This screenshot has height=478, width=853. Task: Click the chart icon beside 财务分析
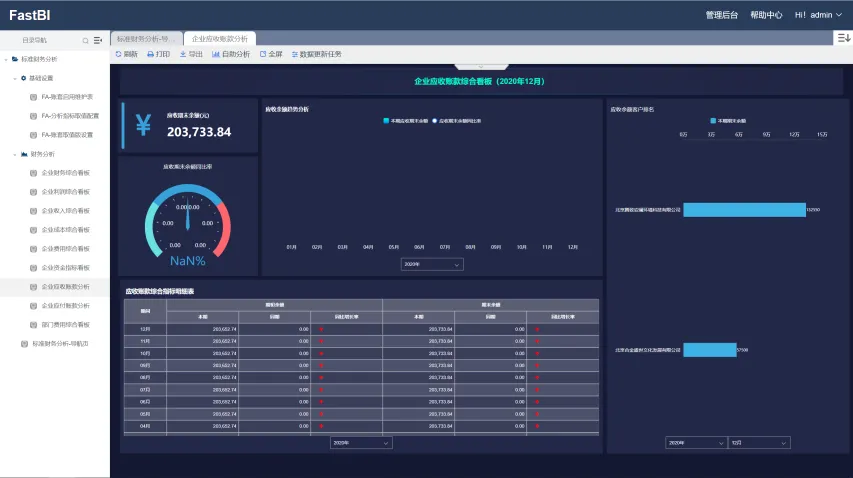click(x=24, y=154)
